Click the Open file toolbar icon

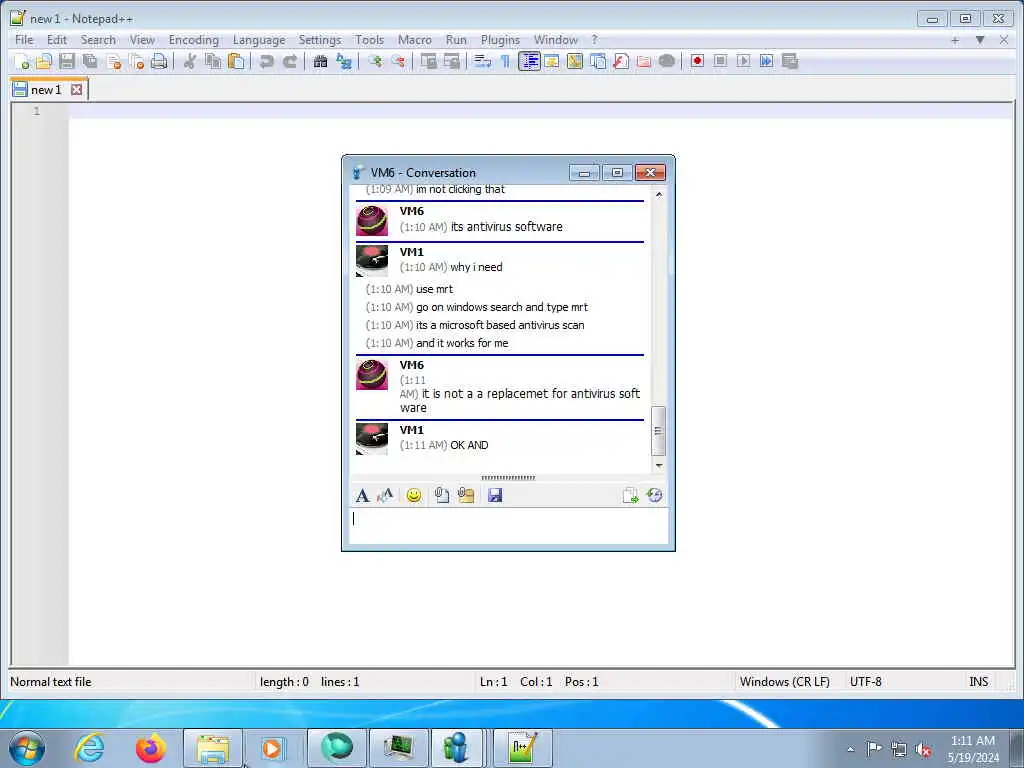(x=44, y=61)
